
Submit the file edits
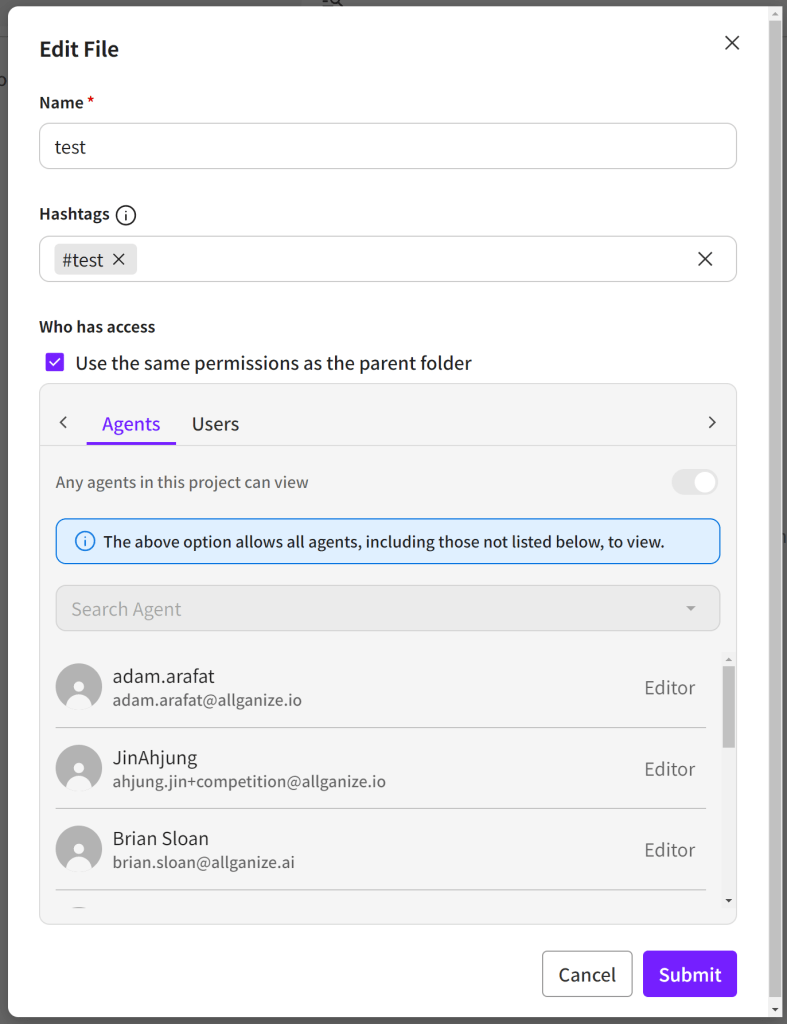[689, 974]
